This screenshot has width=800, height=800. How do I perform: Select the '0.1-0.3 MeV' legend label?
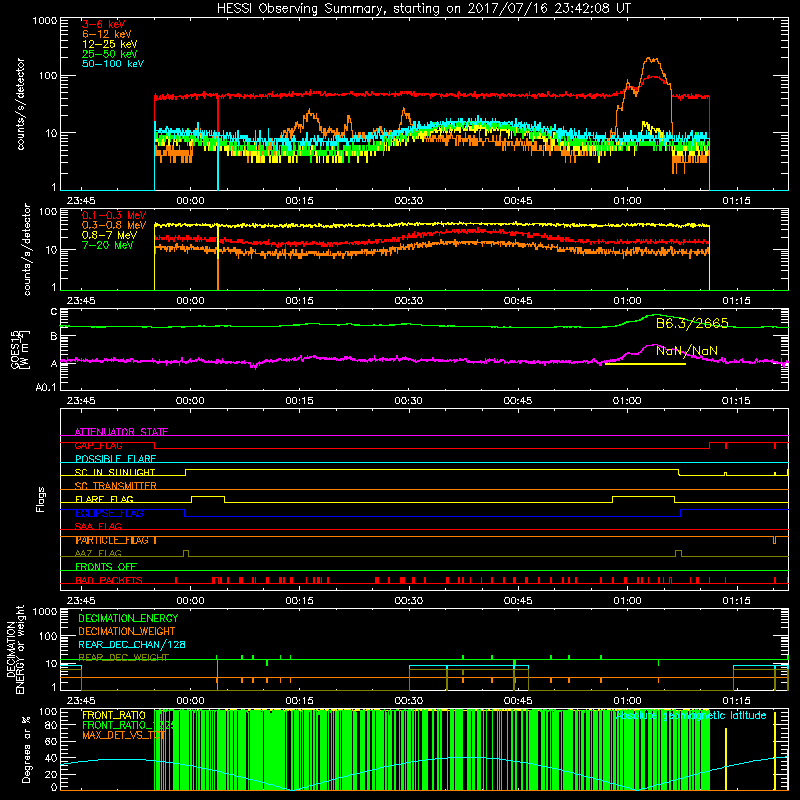[x=114, y=215]
